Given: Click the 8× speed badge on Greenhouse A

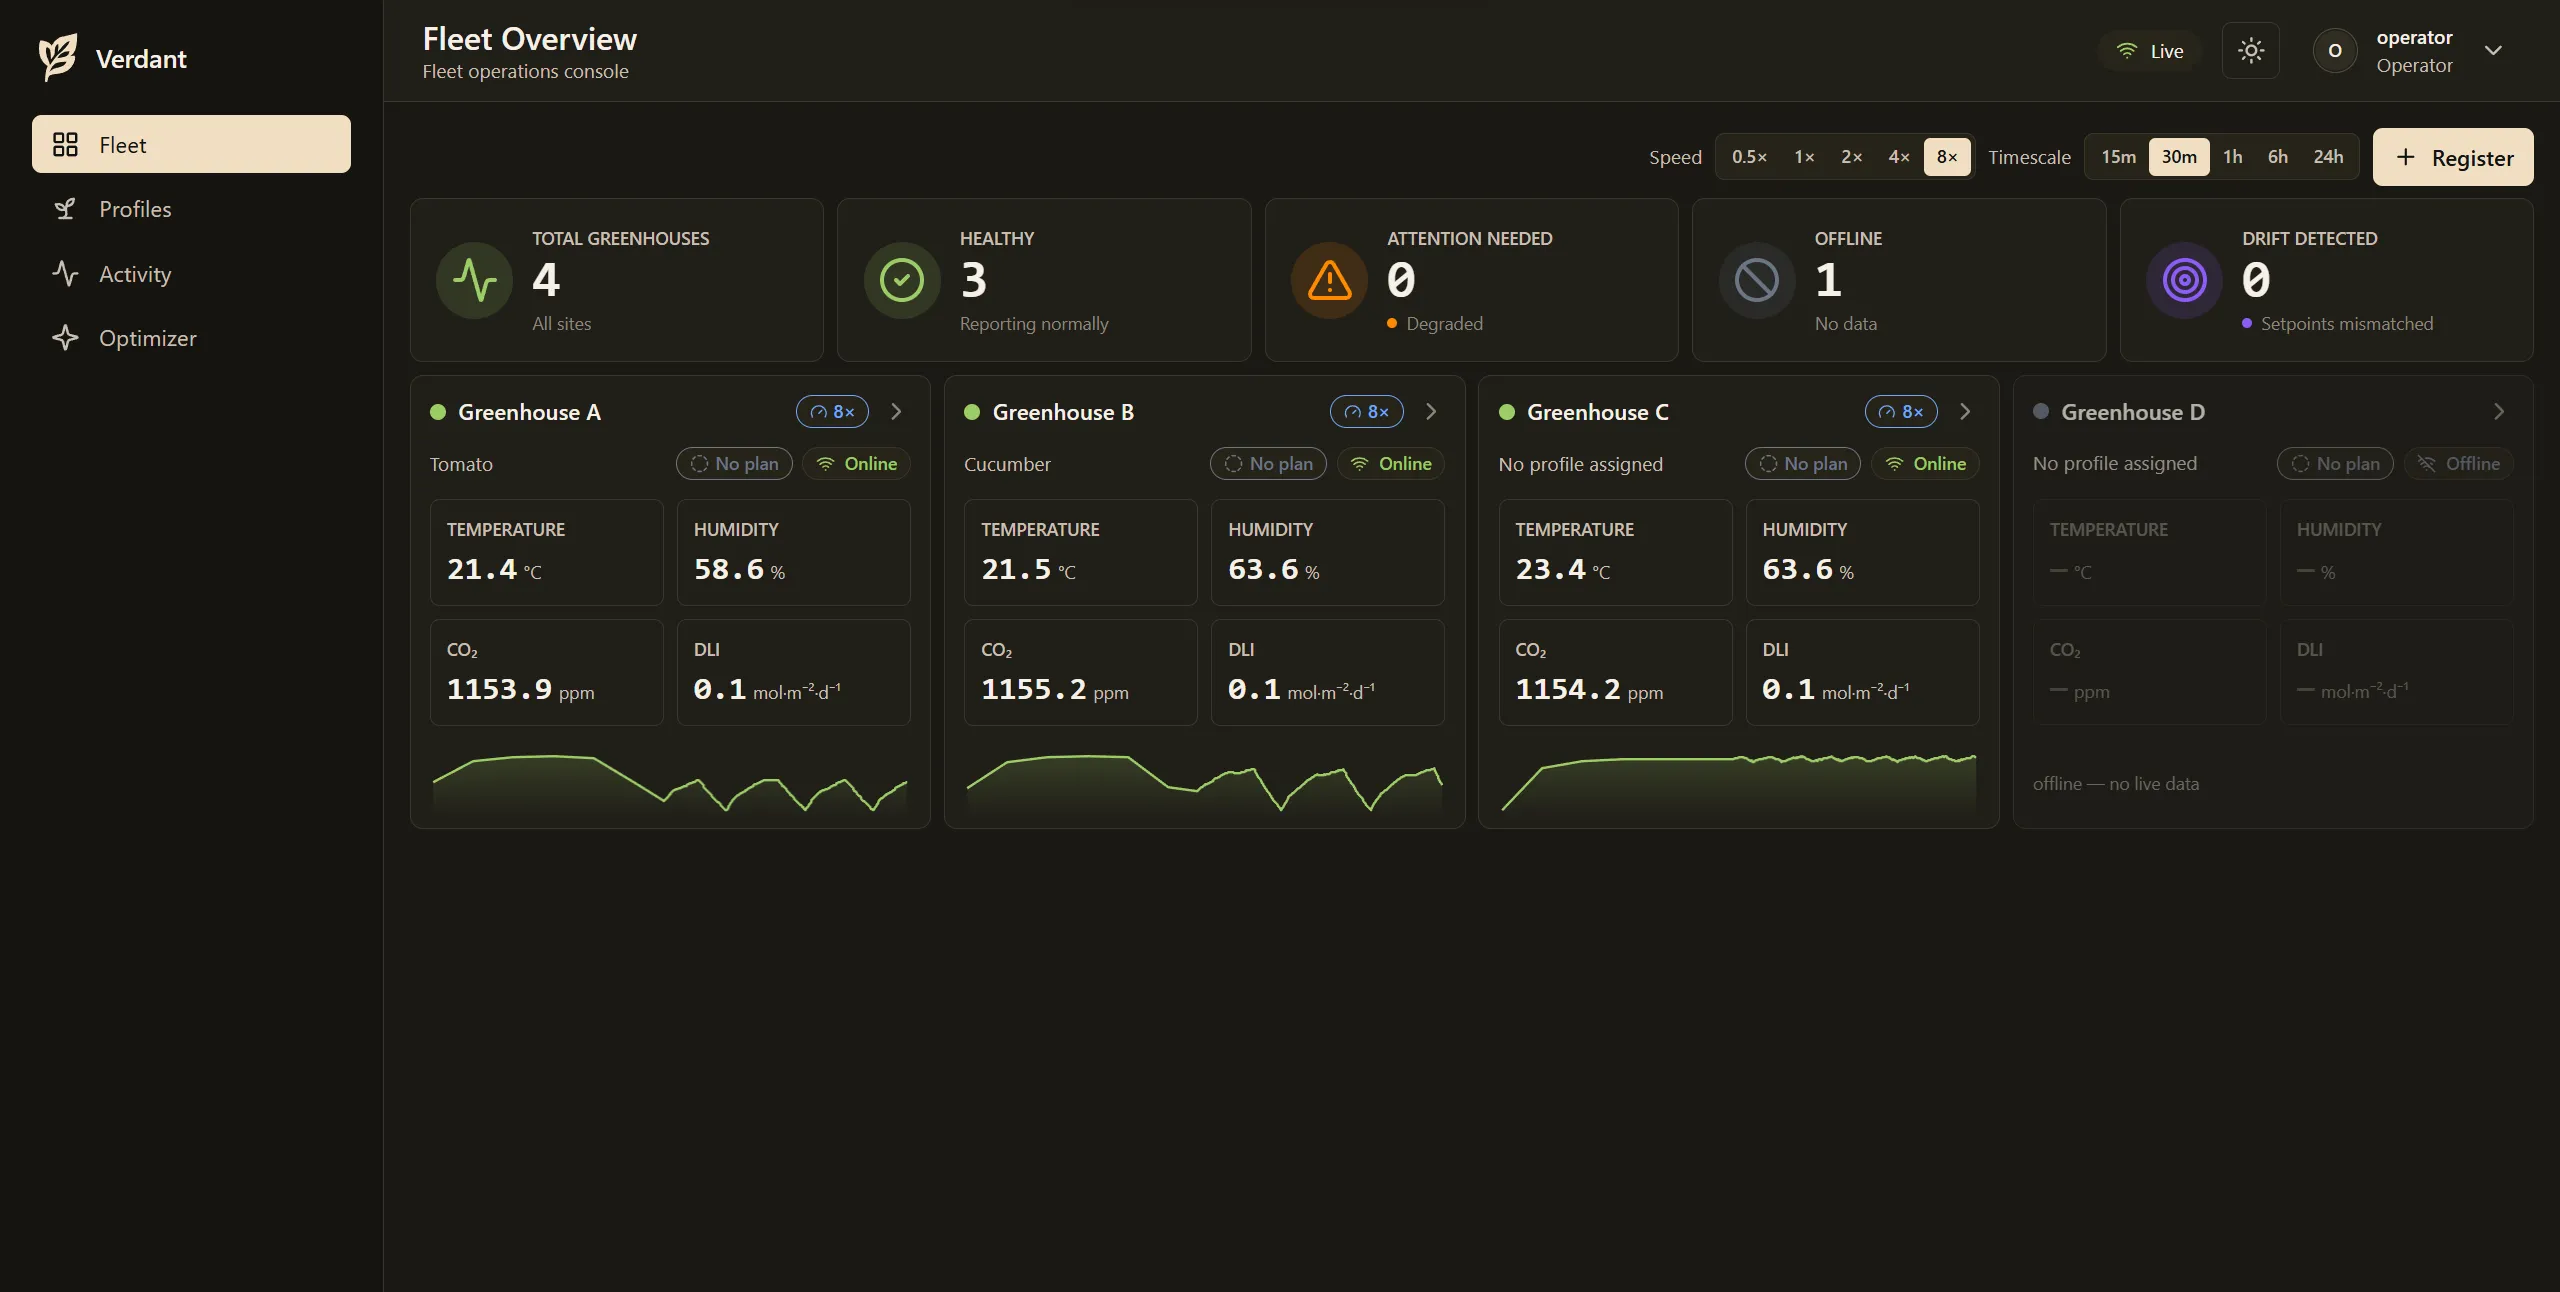Looking at the screenshot, I should pos(832,412).
